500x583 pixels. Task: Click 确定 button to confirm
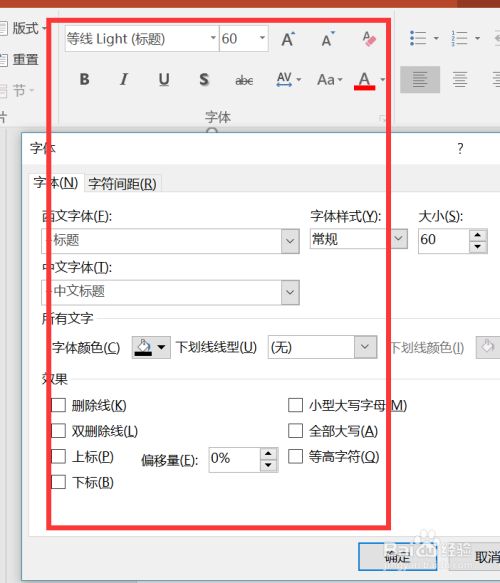[x=397, y=556]
